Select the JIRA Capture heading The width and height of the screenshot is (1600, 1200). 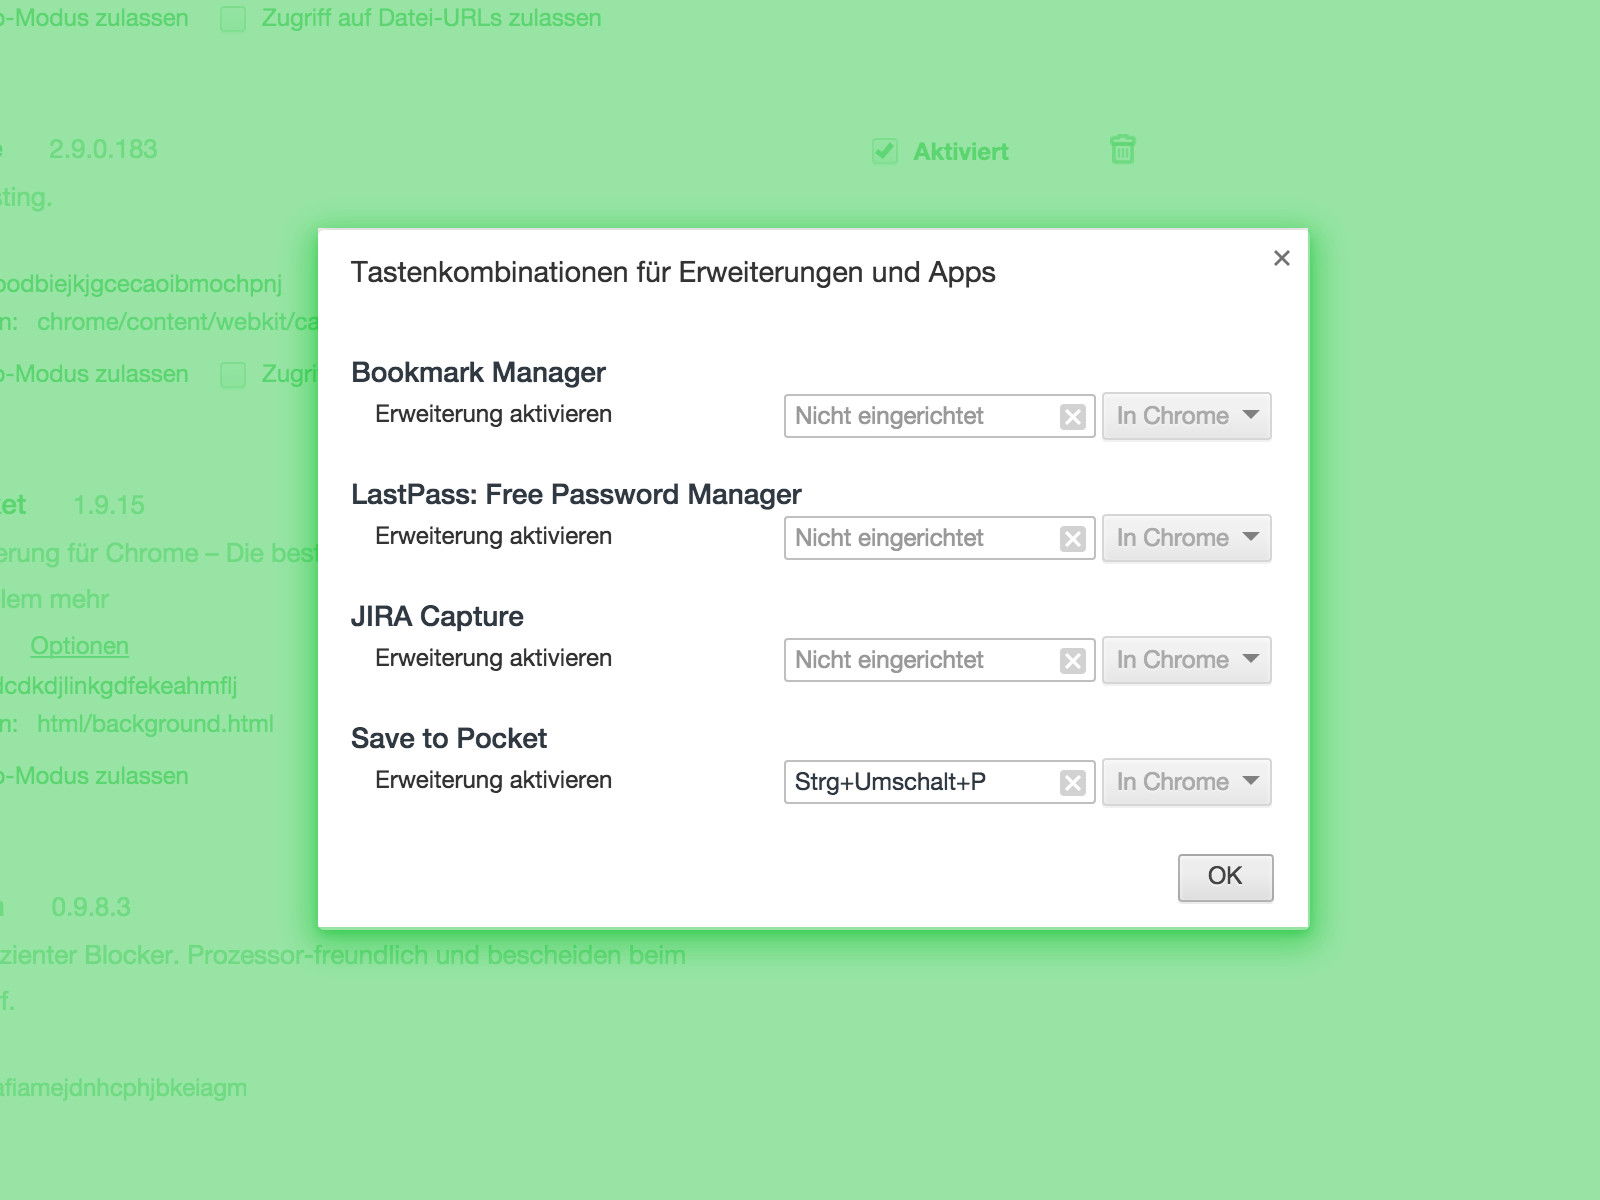437,616
